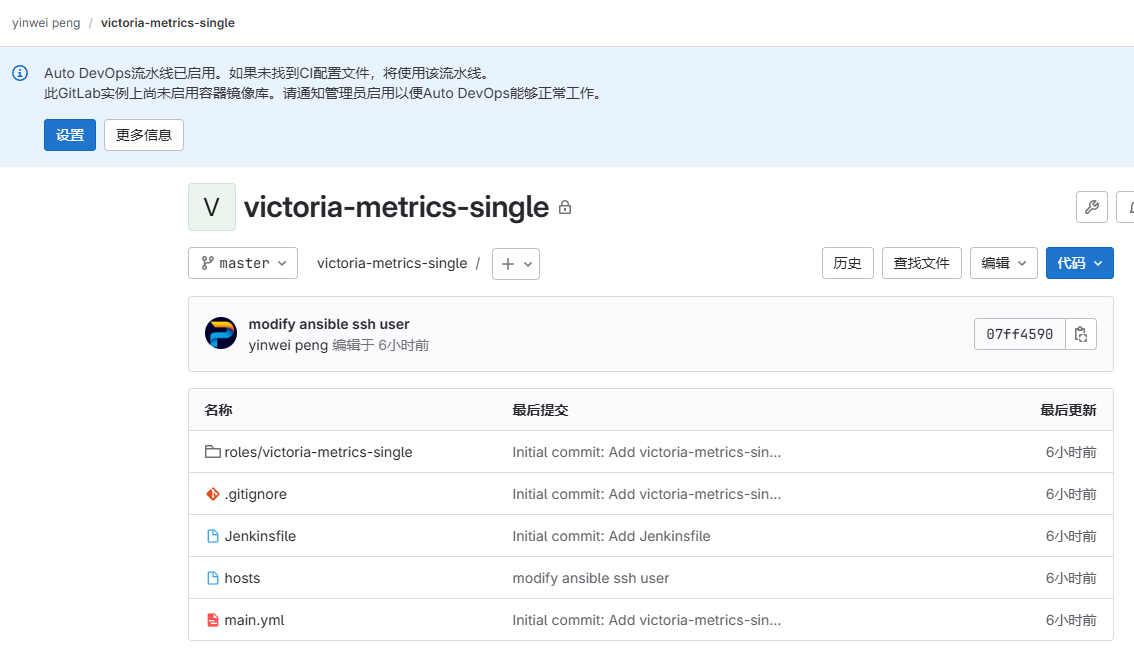Open the 编辑 dropdown menu
1134x672 pixels.
point(1003,263)
